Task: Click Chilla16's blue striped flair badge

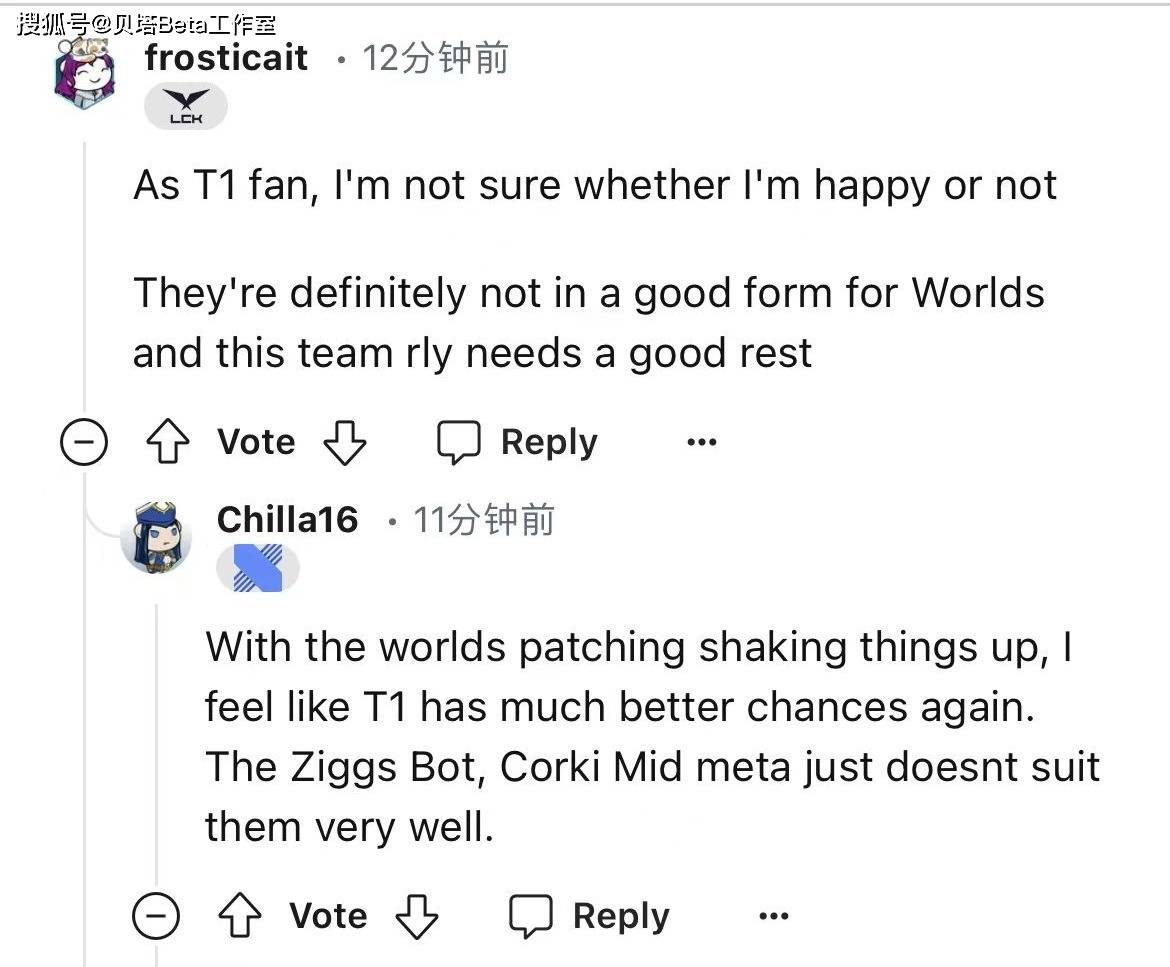Action: tap(258, 569)
